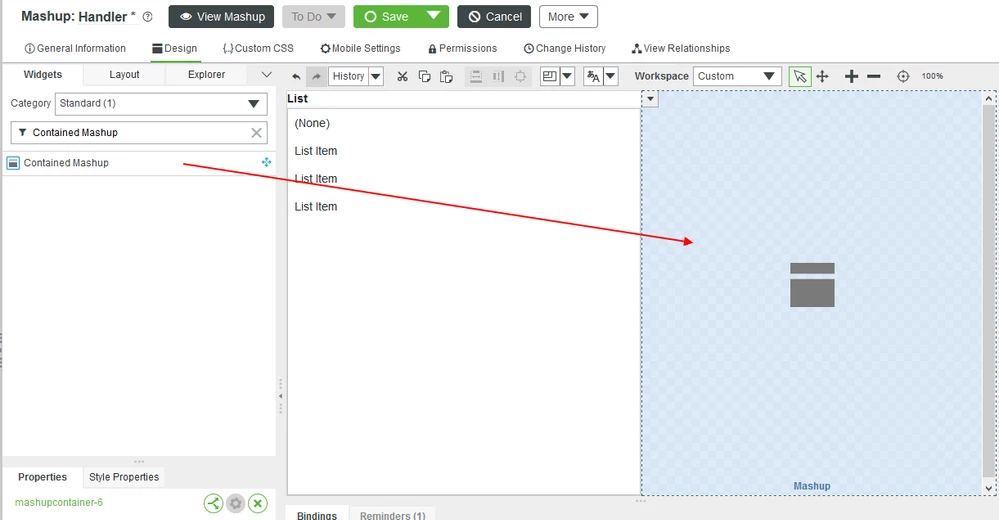Click the scroll down arrow in canvas
This screenshot has height=520, width=999.
pyautogui.click(x=989, y=488)
